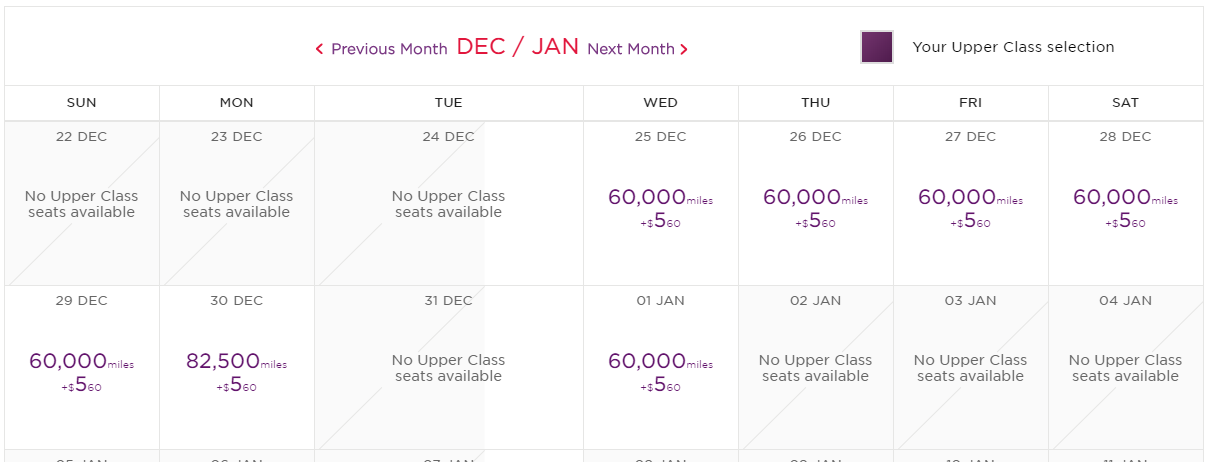
Task: Click the unavailable 03 JAN cell
Action: (971, 368)
